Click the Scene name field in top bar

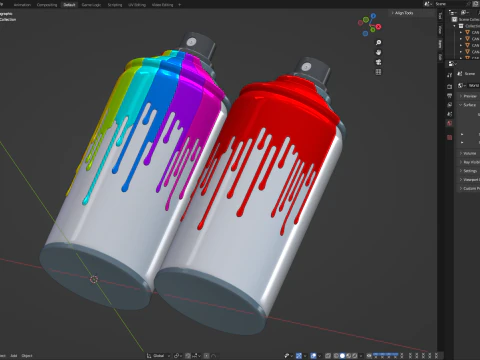tap(450, 4)
